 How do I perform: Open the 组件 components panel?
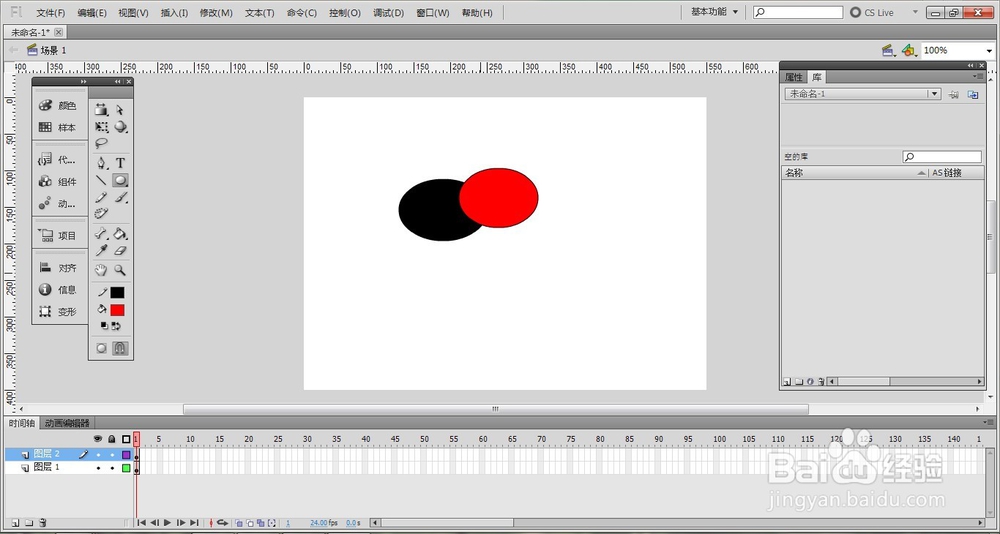click(x=57, y=182)
